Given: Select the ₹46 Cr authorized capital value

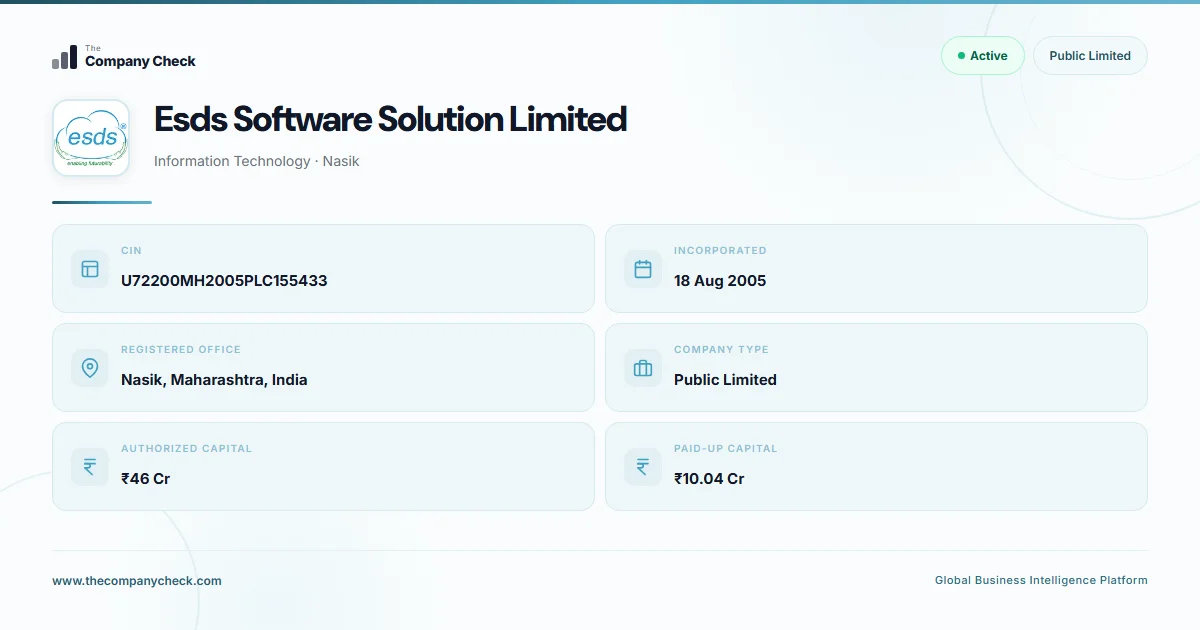Looking at the screenshot, I should [146, 479].
